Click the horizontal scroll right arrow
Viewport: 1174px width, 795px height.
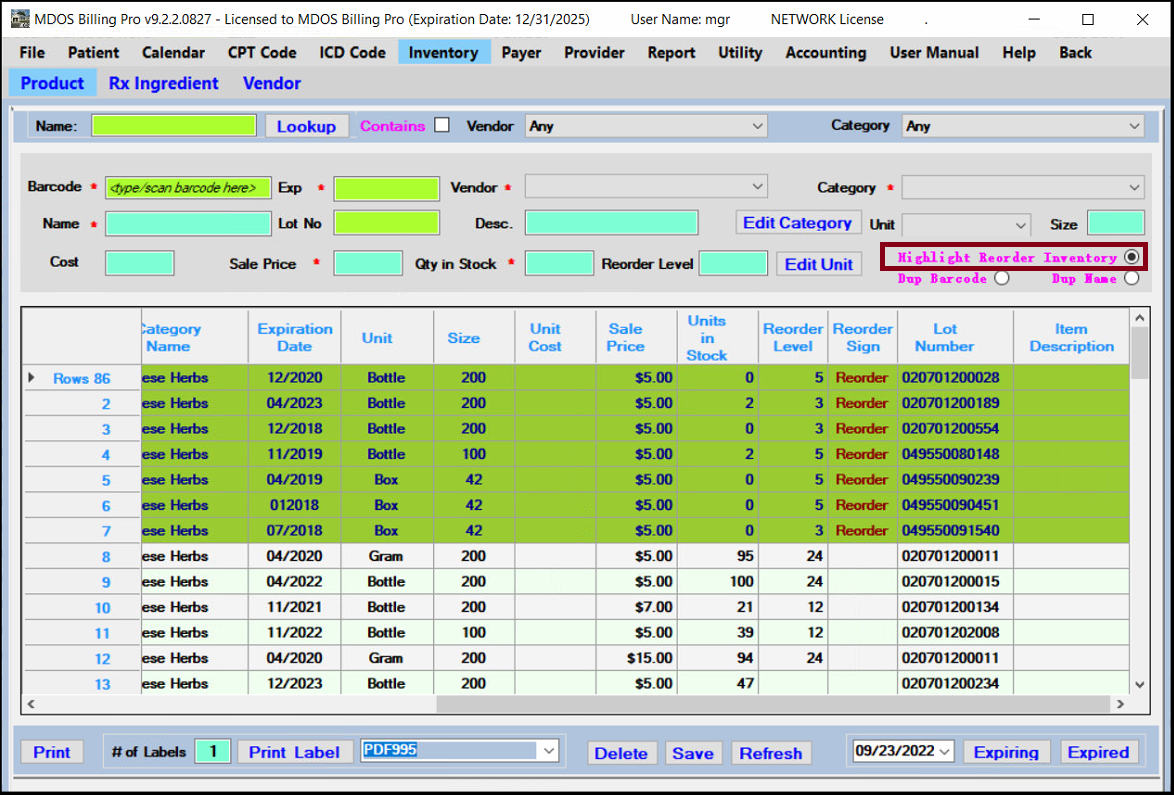click(1119, 704)
